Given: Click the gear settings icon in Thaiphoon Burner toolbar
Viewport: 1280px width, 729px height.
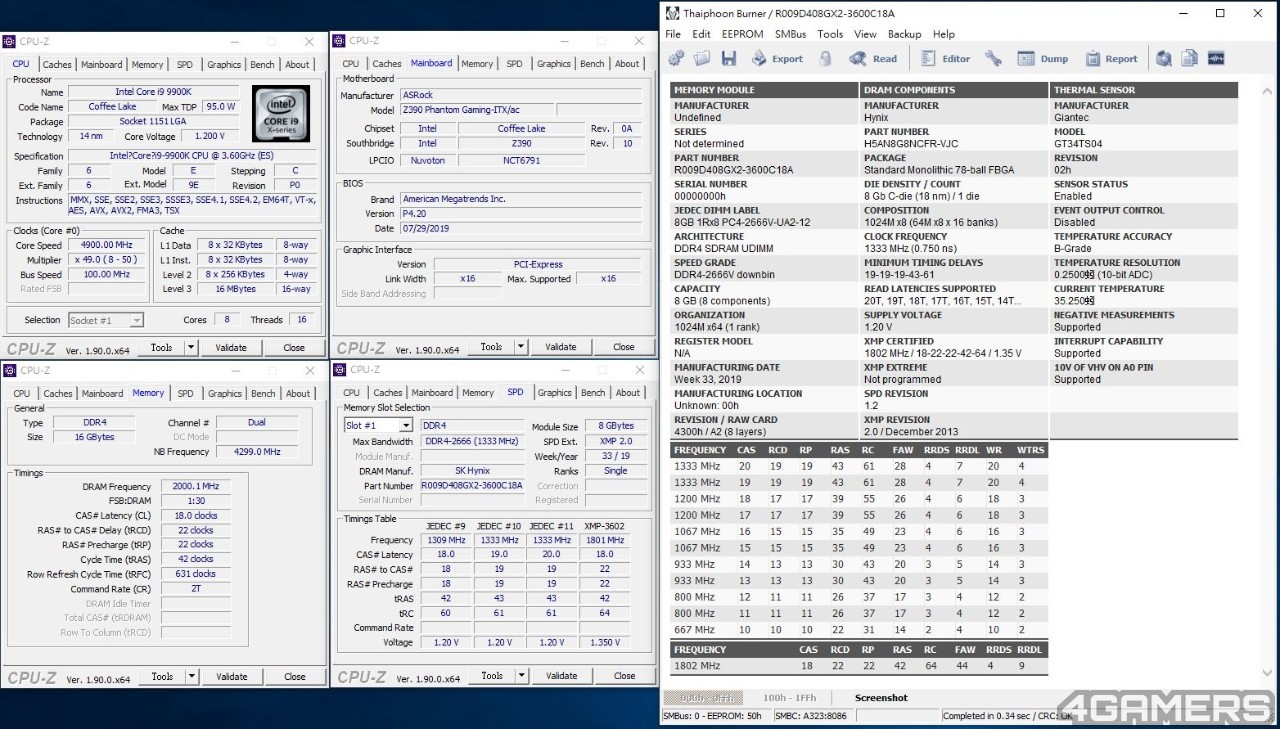Looking at the screenshot, I should [677, 59].
